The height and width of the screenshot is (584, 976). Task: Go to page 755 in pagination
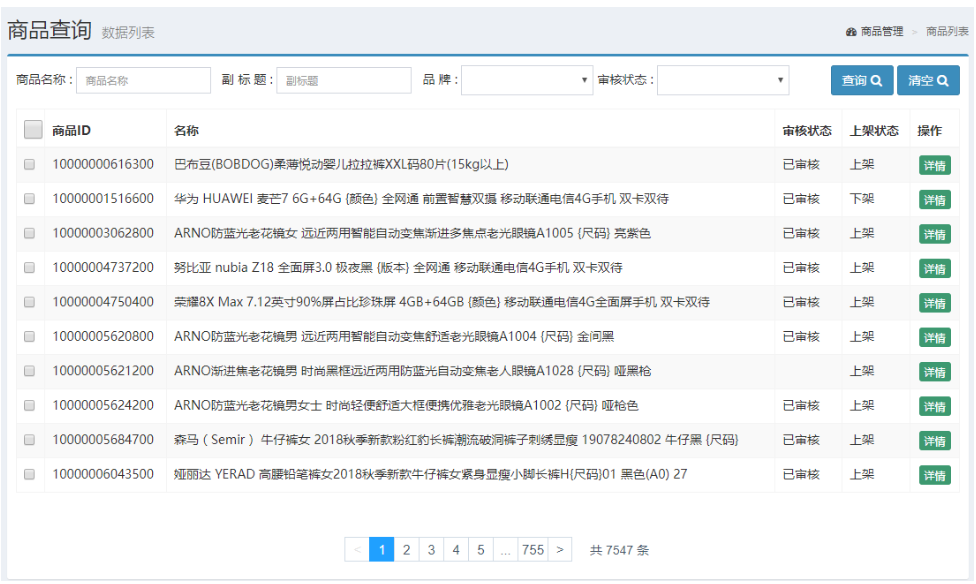(x=533, y=550)
